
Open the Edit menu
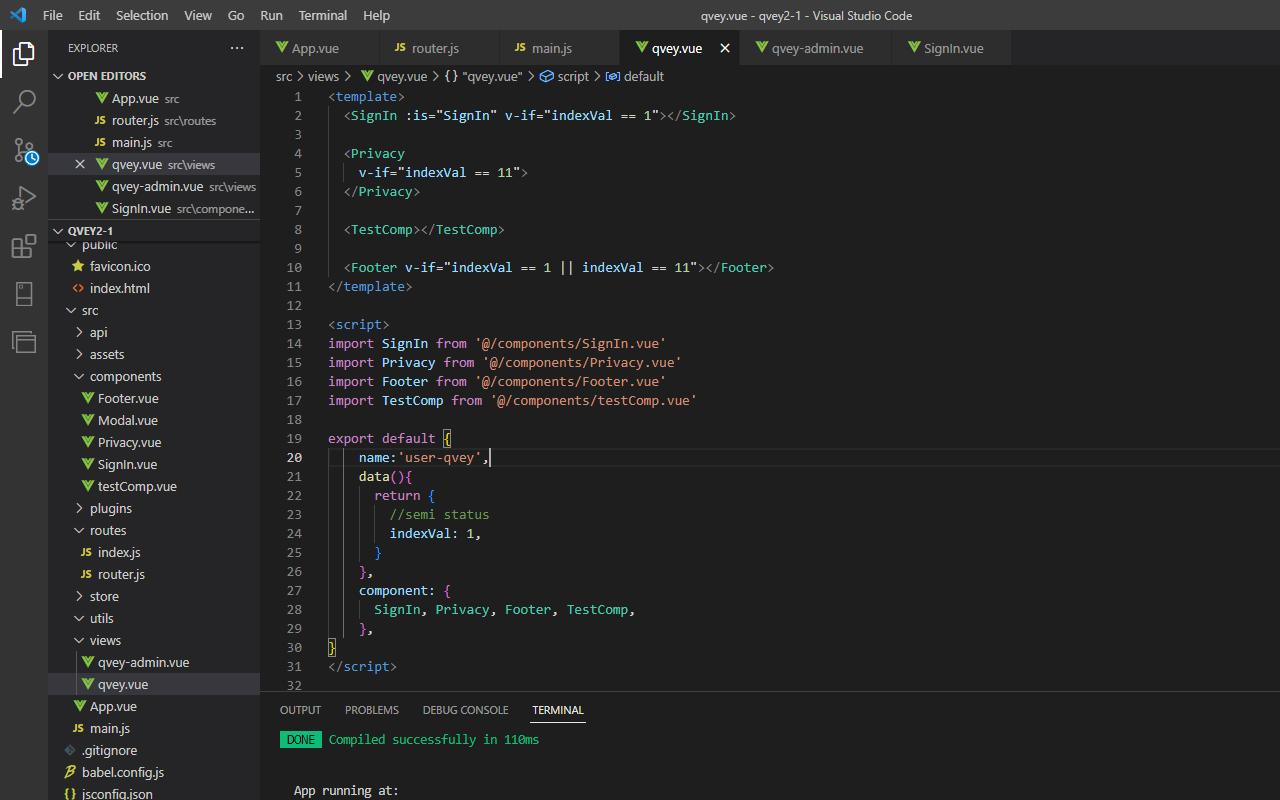pyautogui.click(x=89, y=15)
